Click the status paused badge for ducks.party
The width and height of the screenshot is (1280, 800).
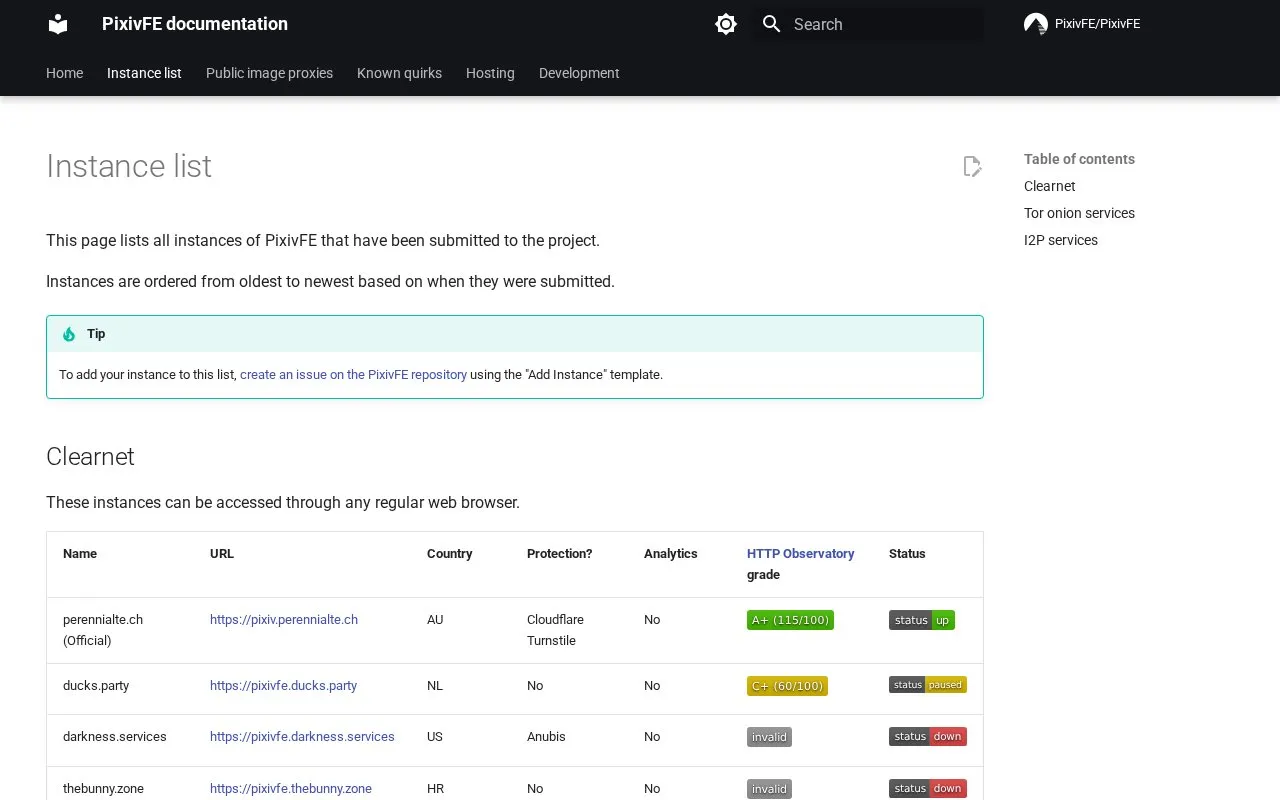tap(928, 685)
